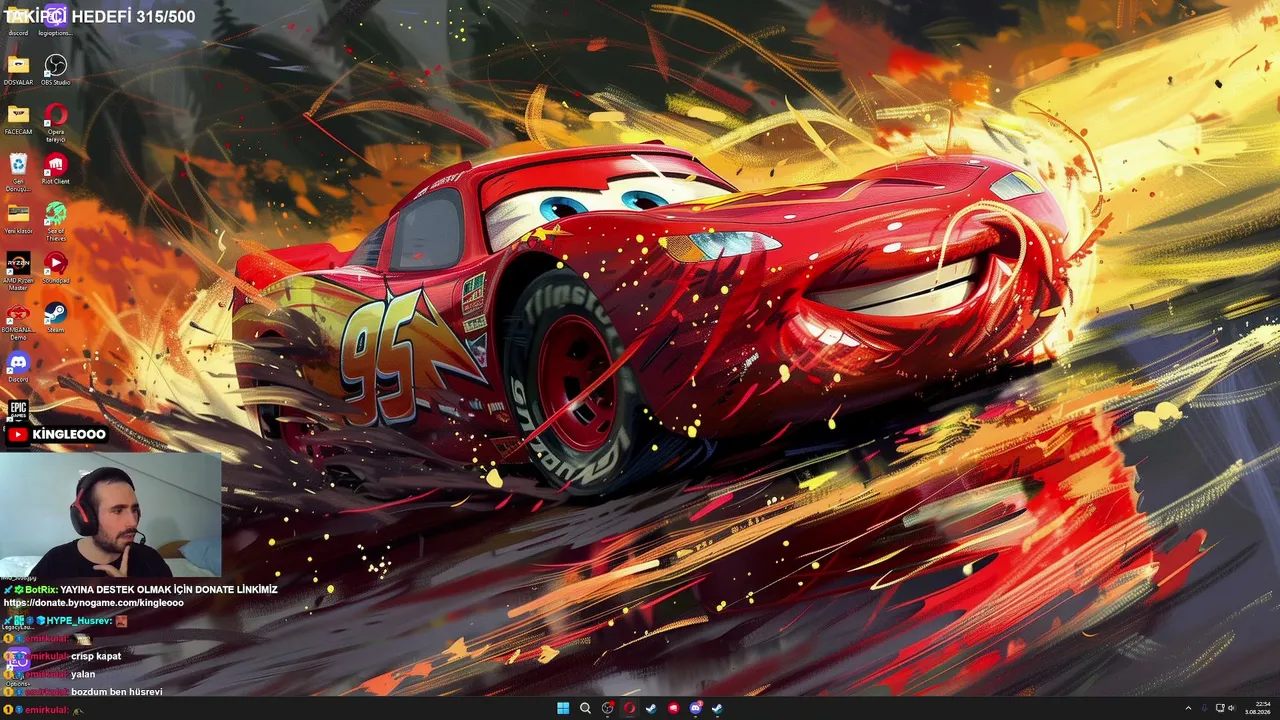Open the Soundpad desktop shortcut

(55, 267)
